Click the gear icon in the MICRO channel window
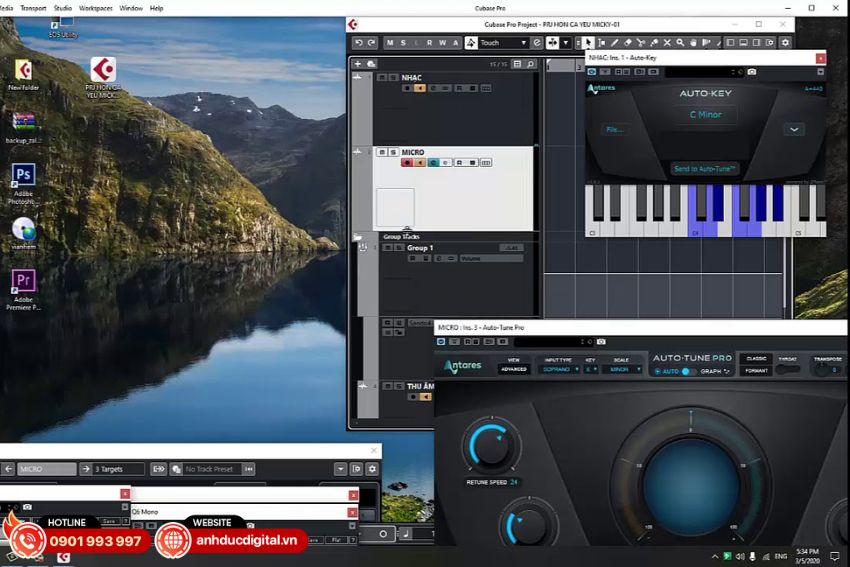 coord(372,469)
